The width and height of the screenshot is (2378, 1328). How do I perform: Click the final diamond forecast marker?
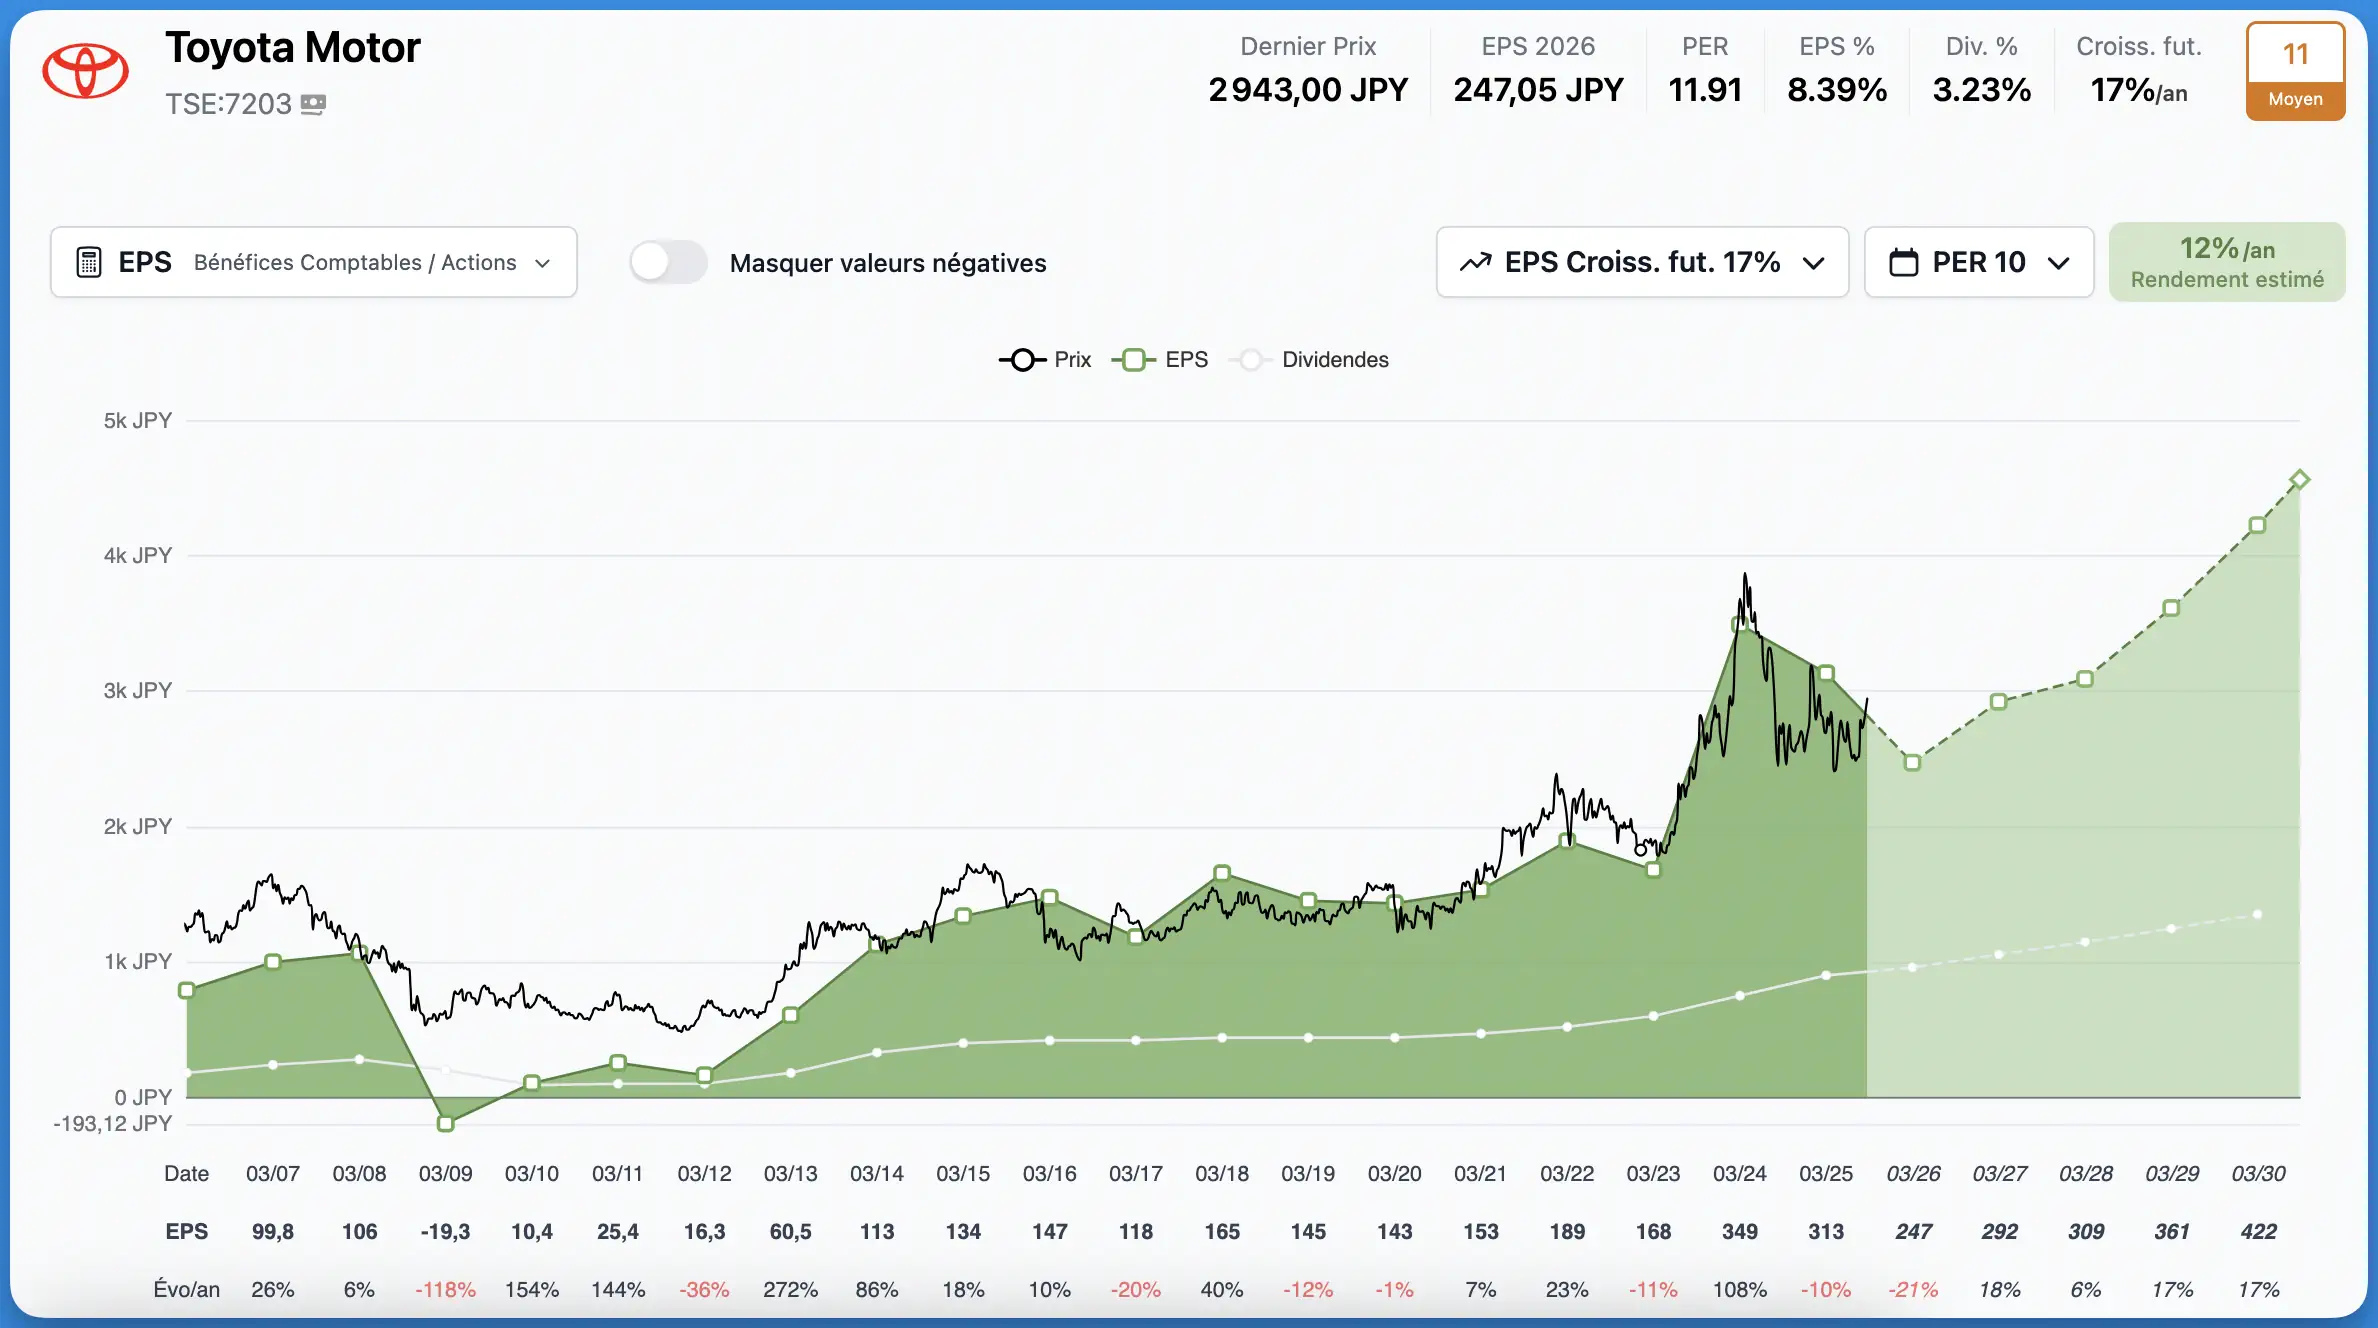point(2299,480)
